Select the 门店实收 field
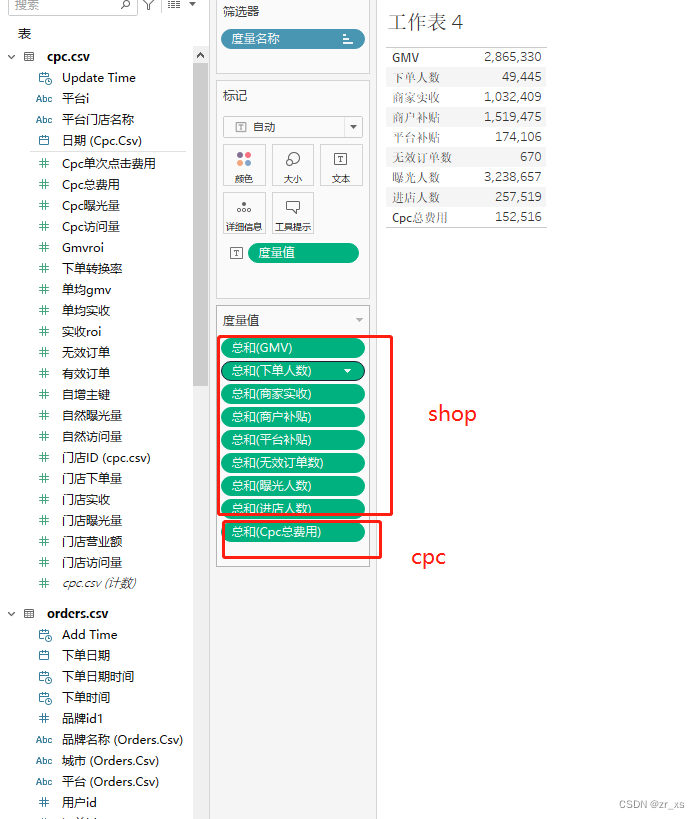 (x=86, y=499)
